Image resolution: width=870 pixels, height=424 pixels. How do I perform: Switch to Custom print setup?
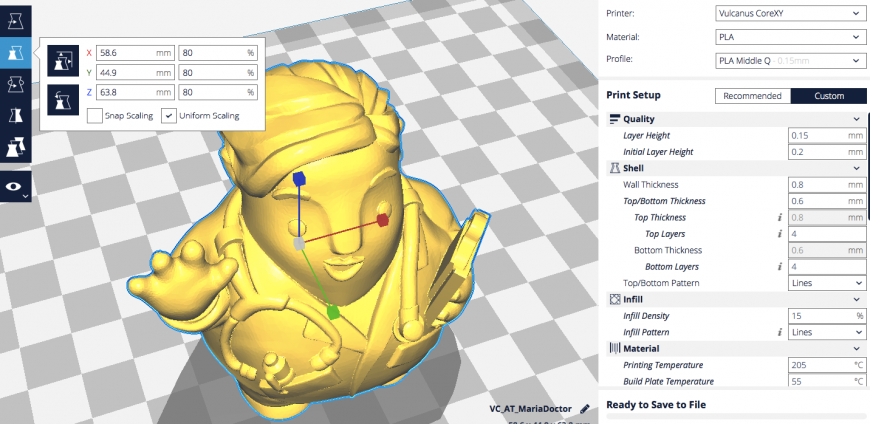(x=829, y=96)
